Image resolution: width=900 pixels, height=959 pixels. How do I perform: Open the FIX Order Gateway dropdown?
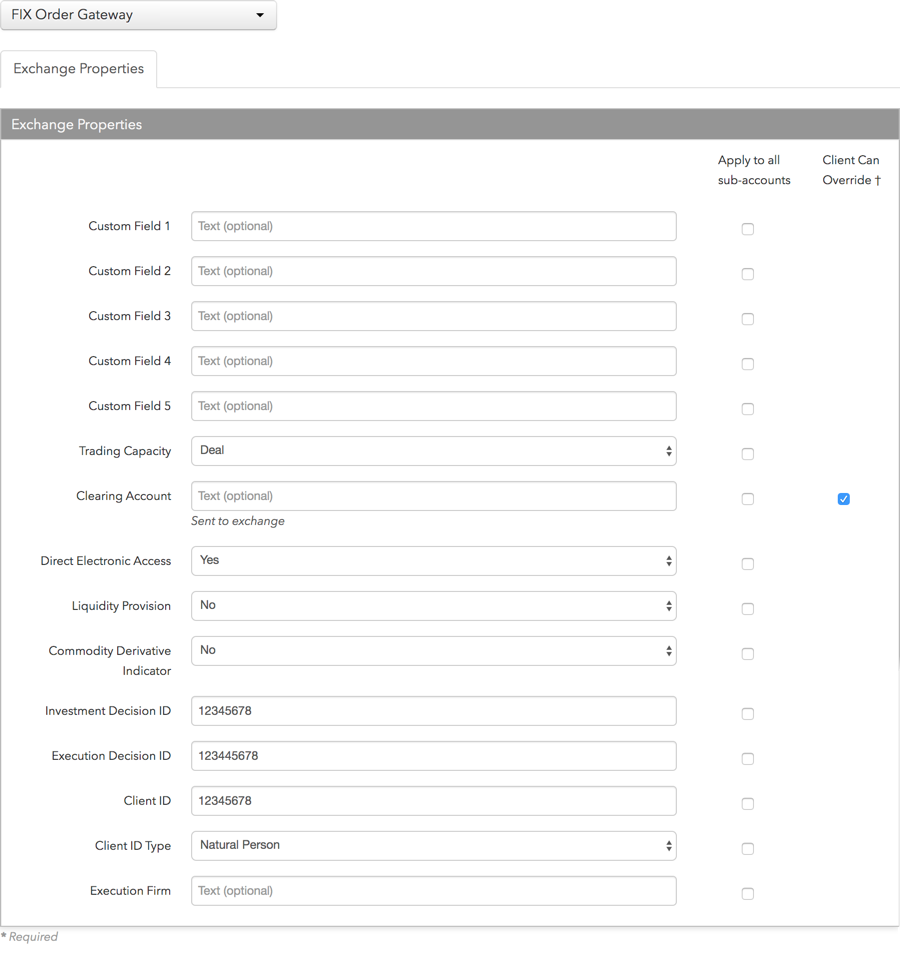click(138, 15)
